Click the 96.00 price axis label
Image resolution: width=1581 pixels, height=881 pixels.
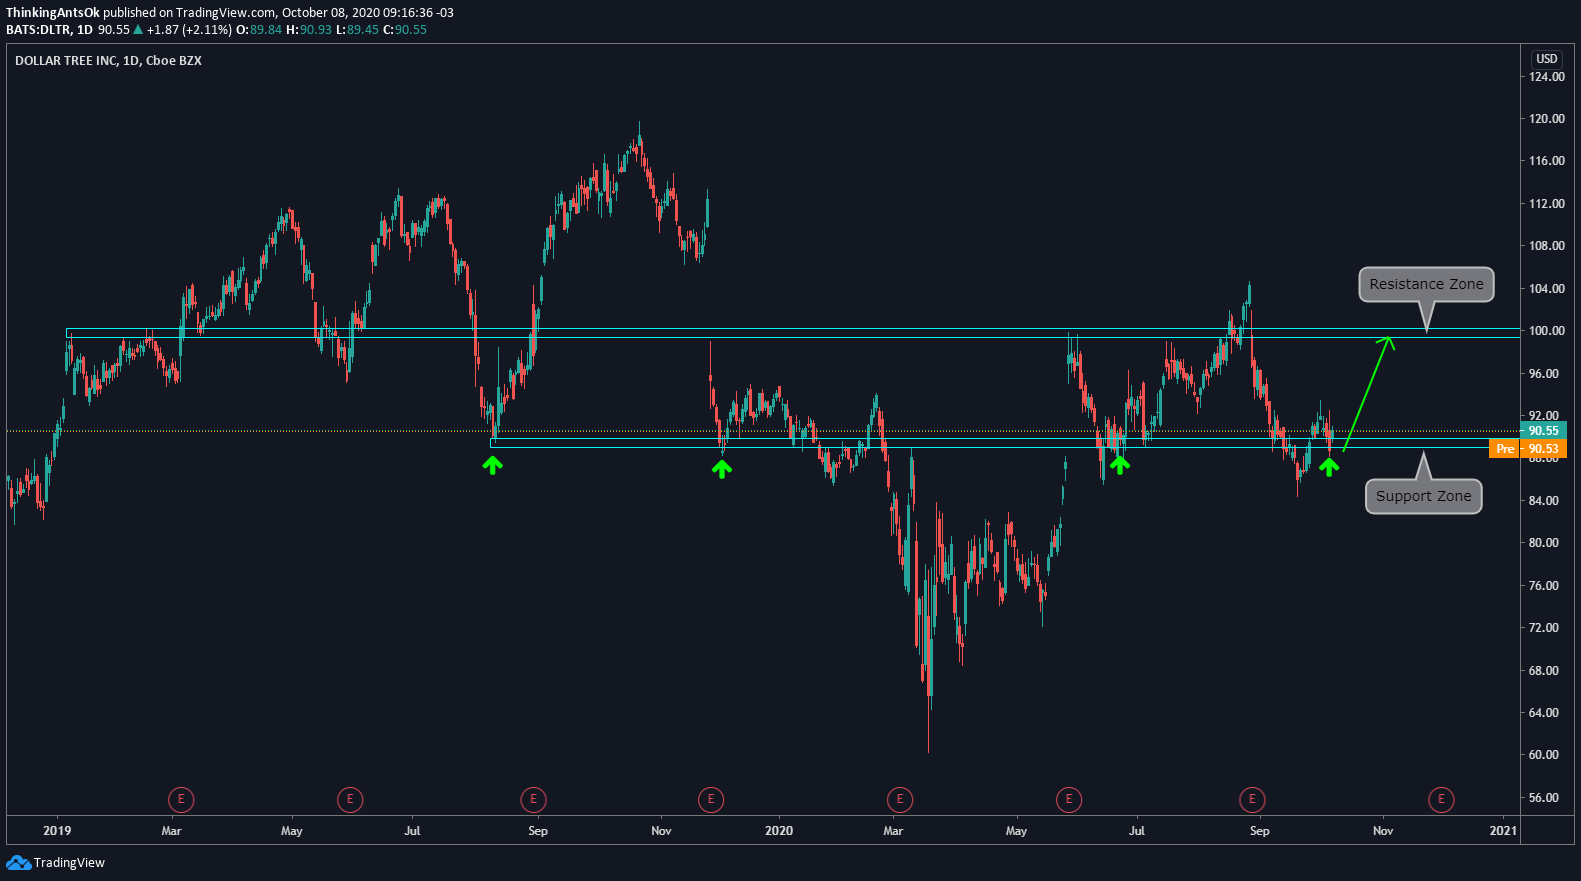[1544, 374]
